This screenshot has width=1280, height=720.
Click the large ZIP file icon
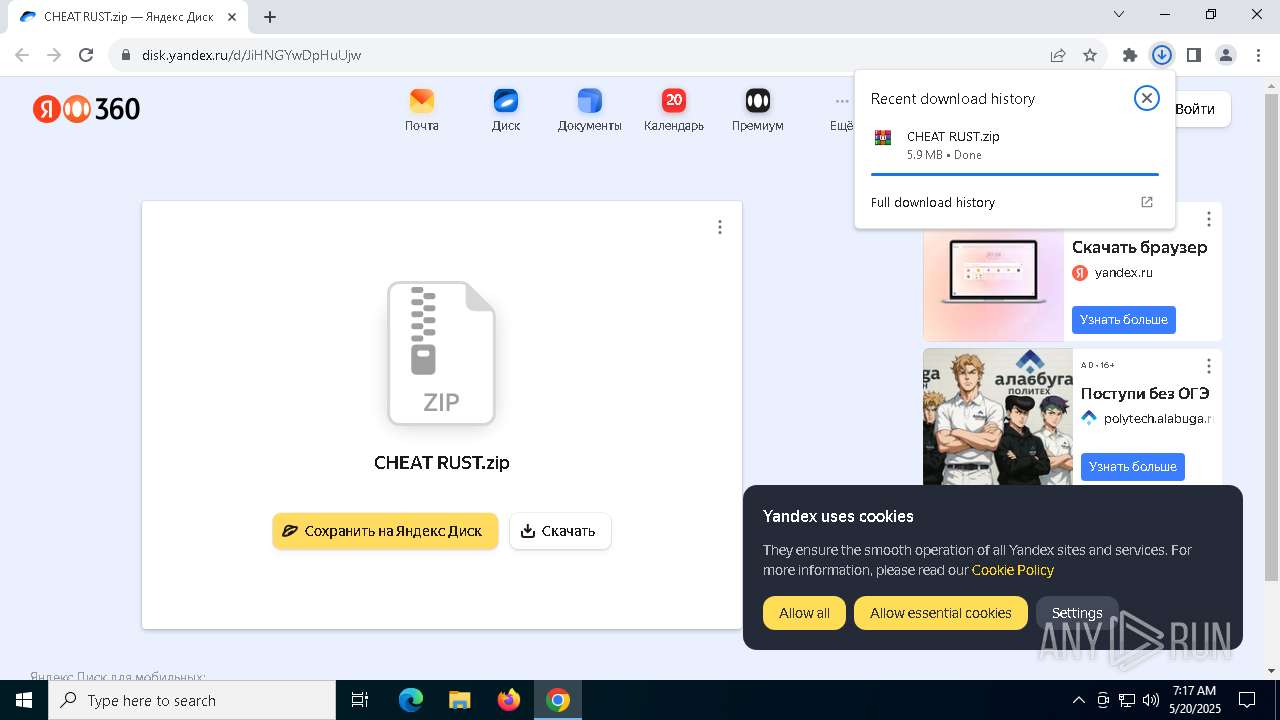[441, 353]
